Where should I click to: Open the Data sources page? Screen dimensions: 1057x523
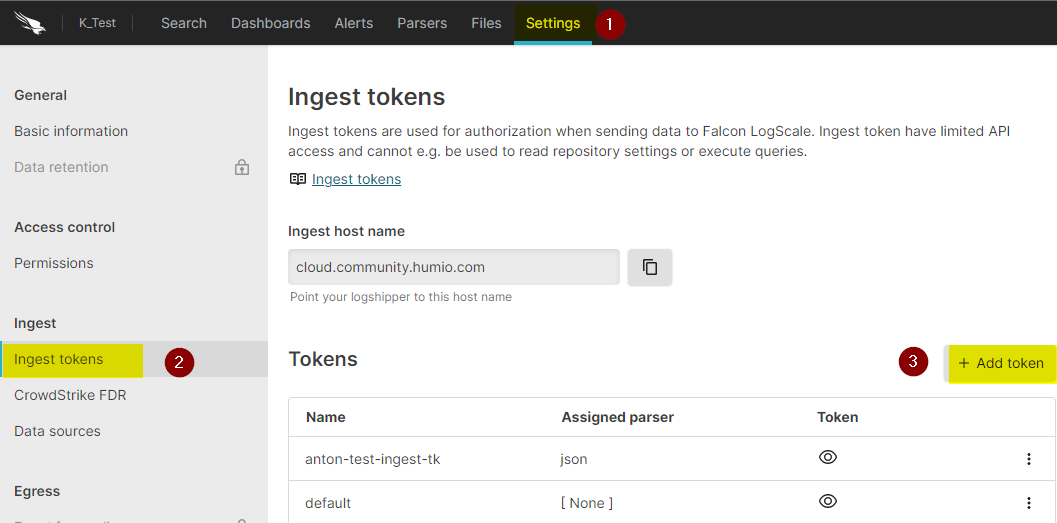coord(57,431)
